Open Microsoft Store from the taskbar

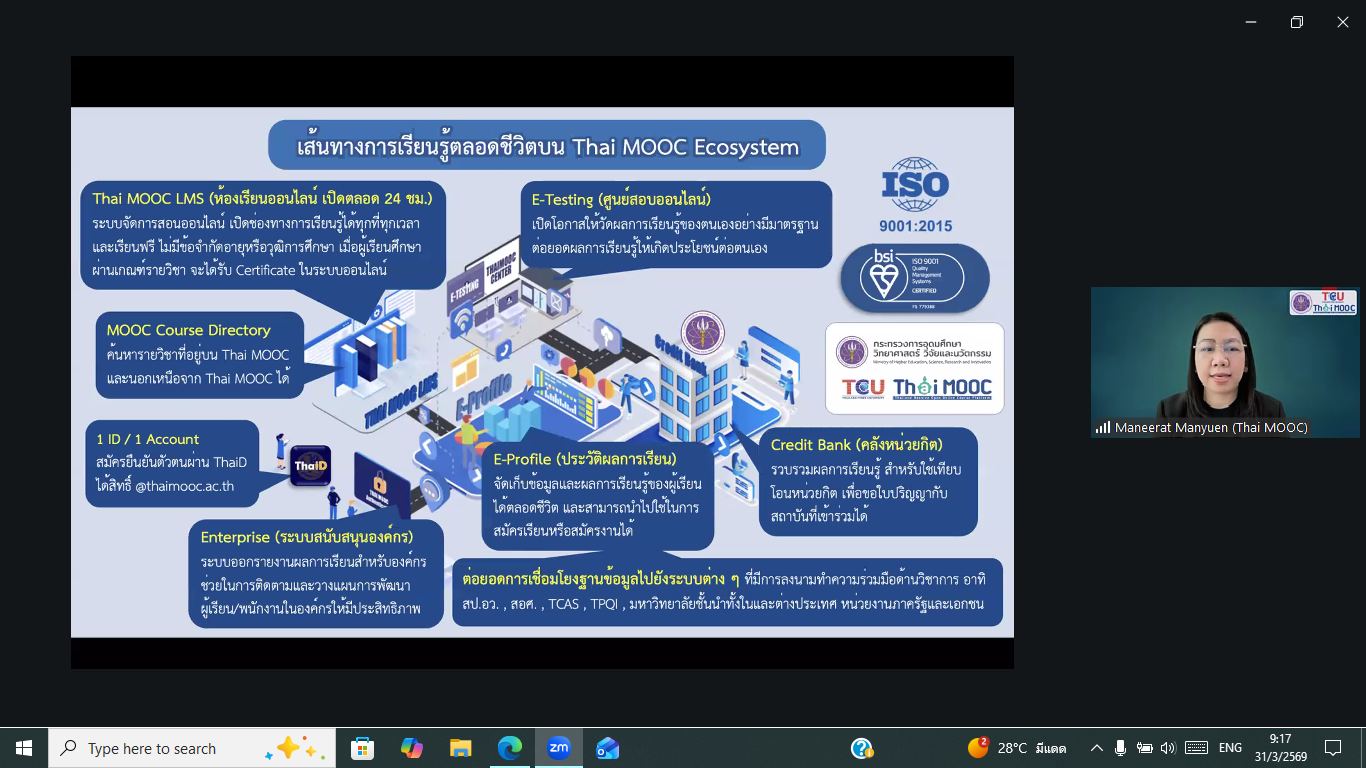pos(362,748)
